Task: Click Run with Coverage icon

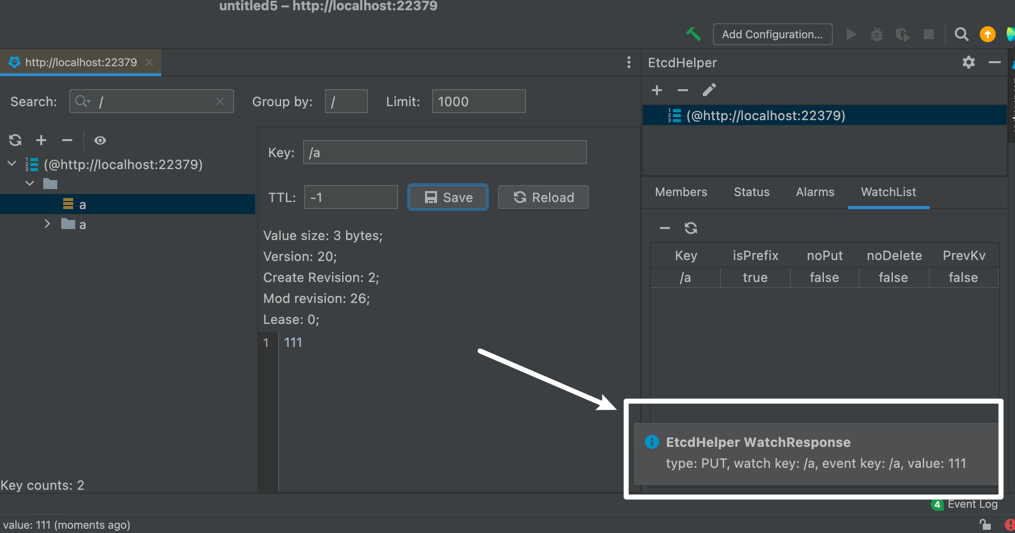Action: [x=902, y=34]
